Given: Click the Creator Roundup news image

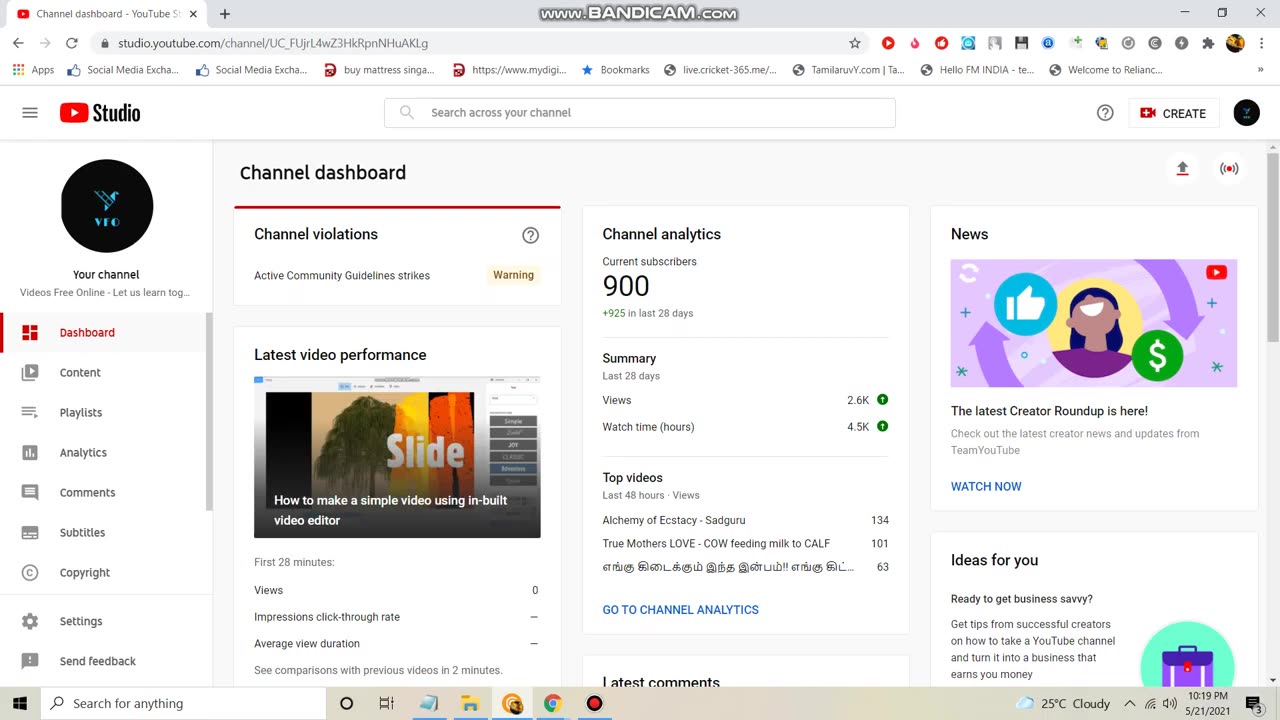Looking at the screenshot, I should [1094, 323].
